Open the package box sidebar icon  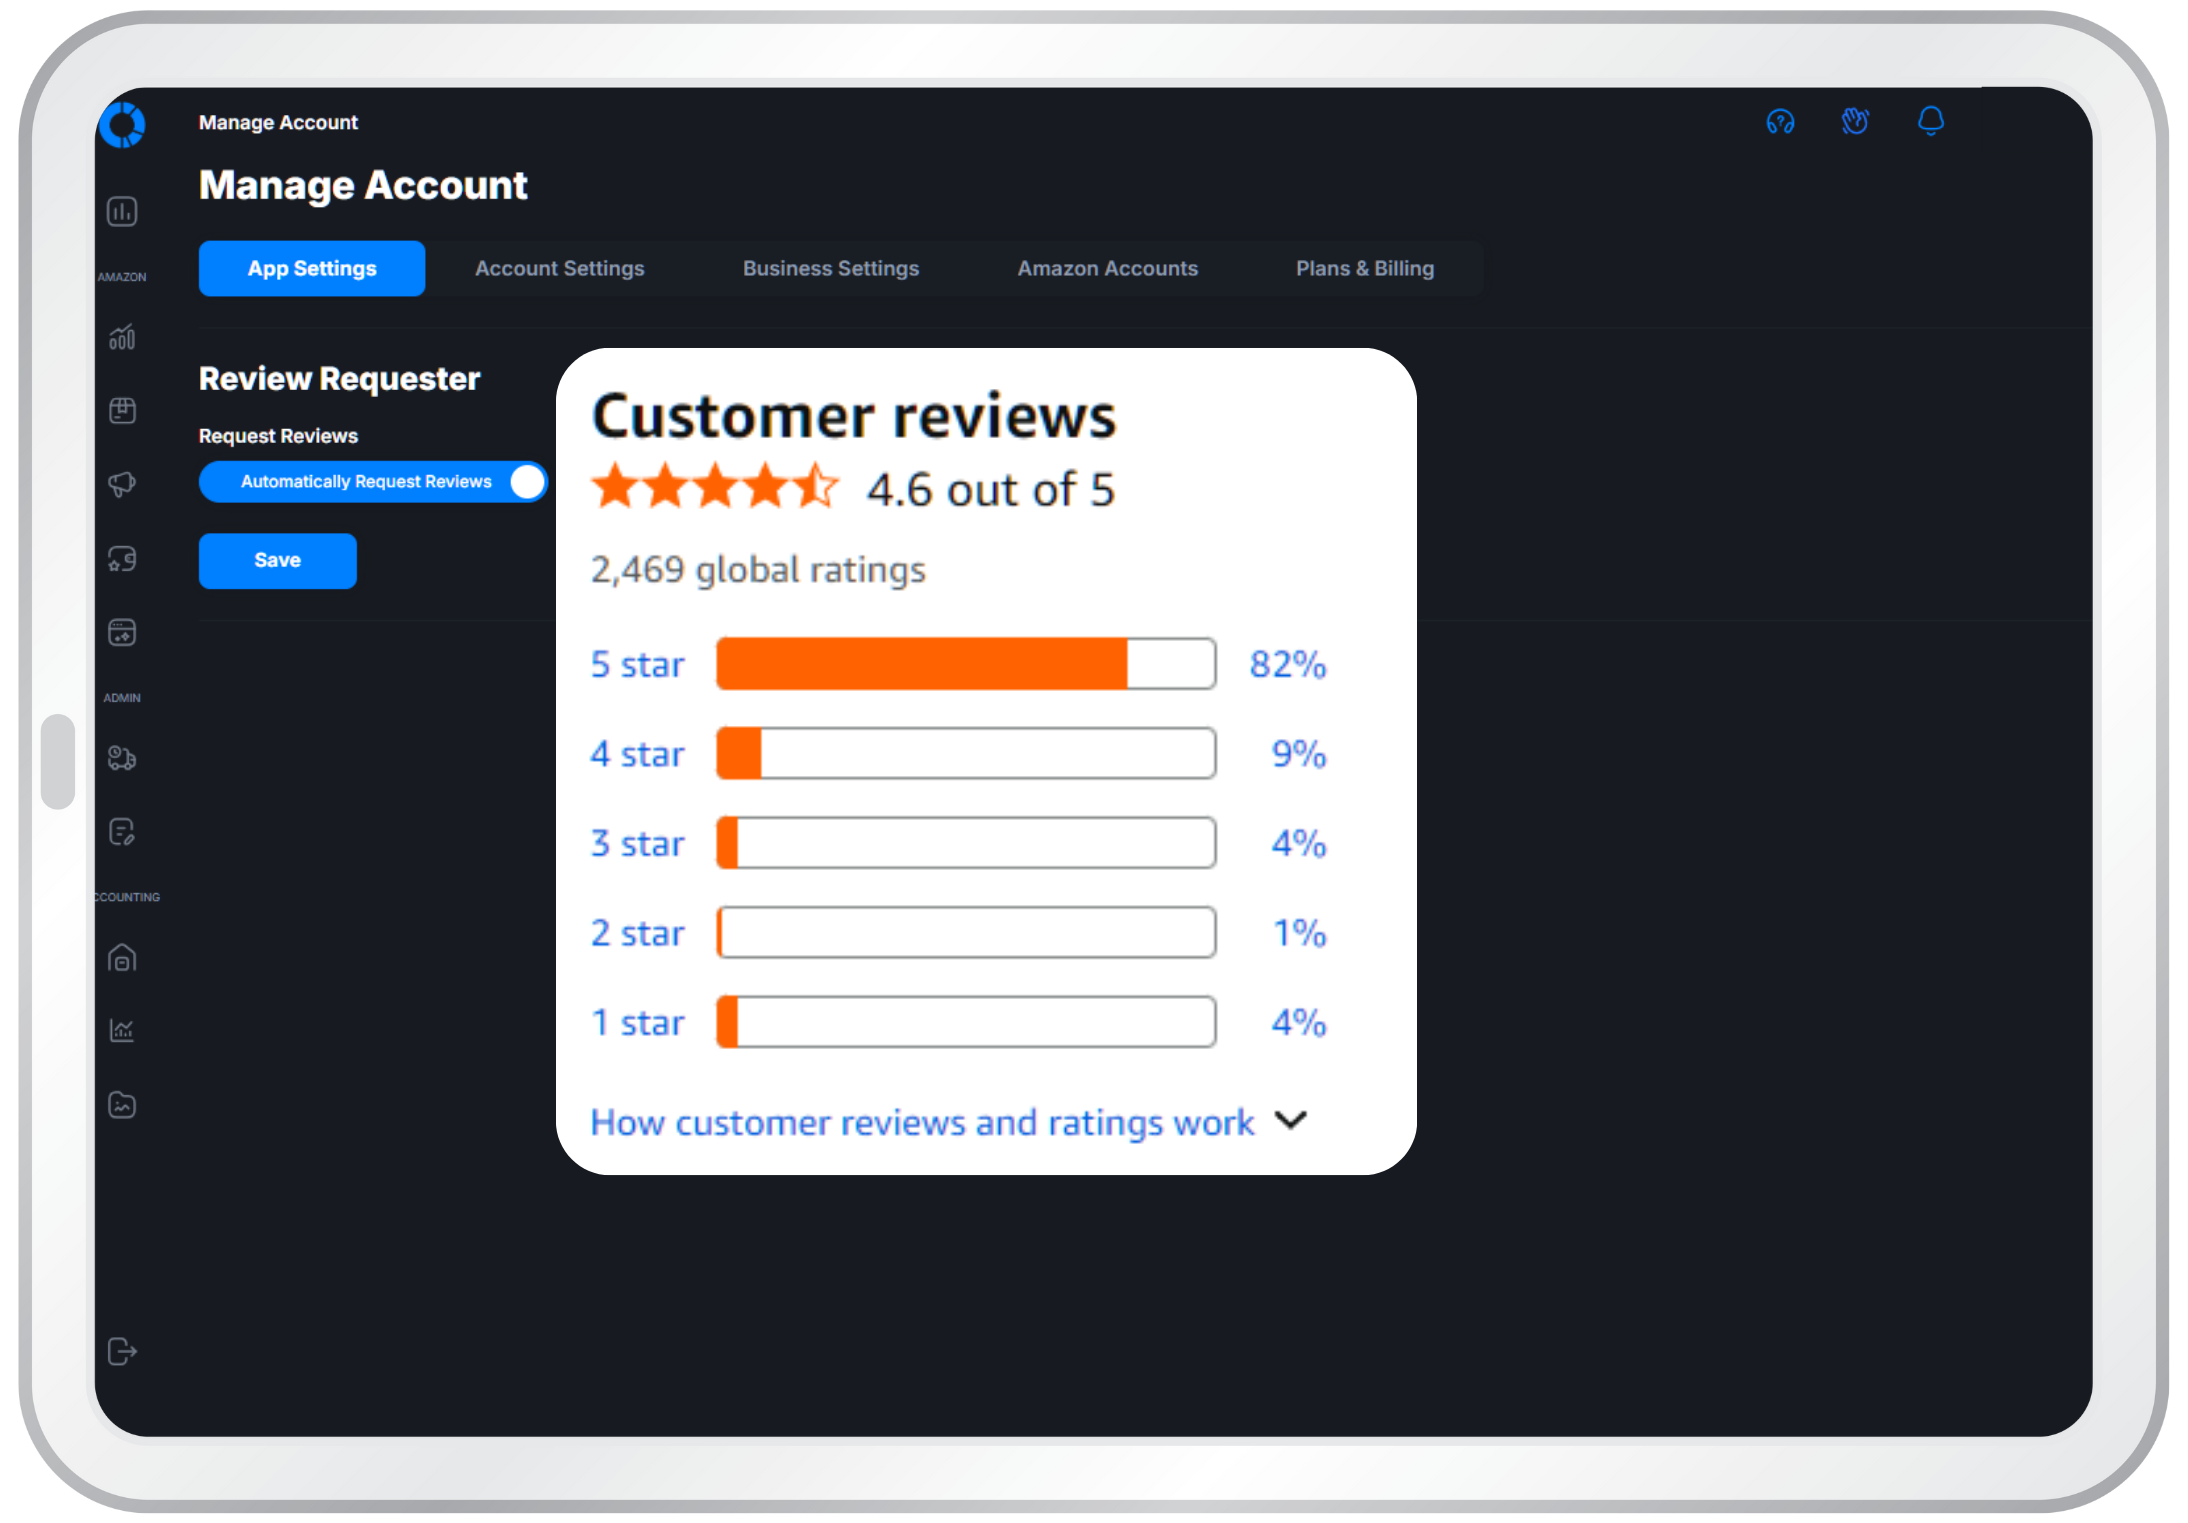click(122, 411)
